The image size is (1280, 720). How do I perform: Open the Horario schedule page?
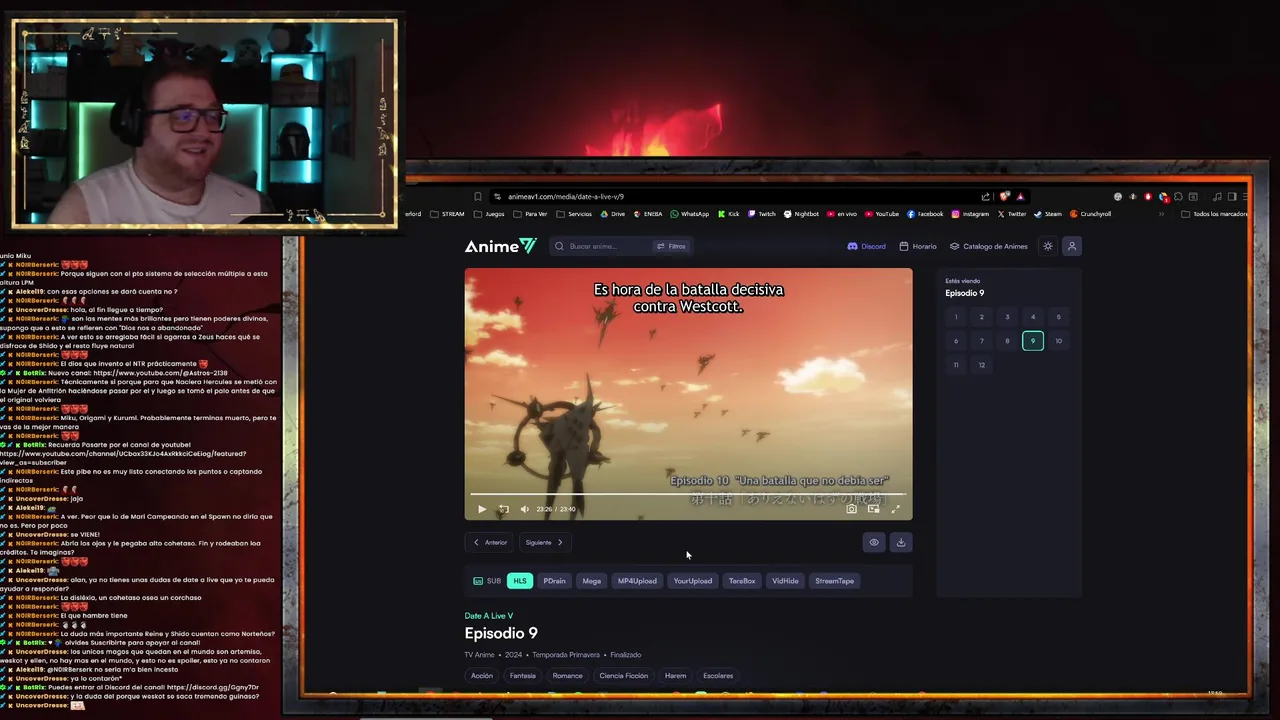point(918,246)
